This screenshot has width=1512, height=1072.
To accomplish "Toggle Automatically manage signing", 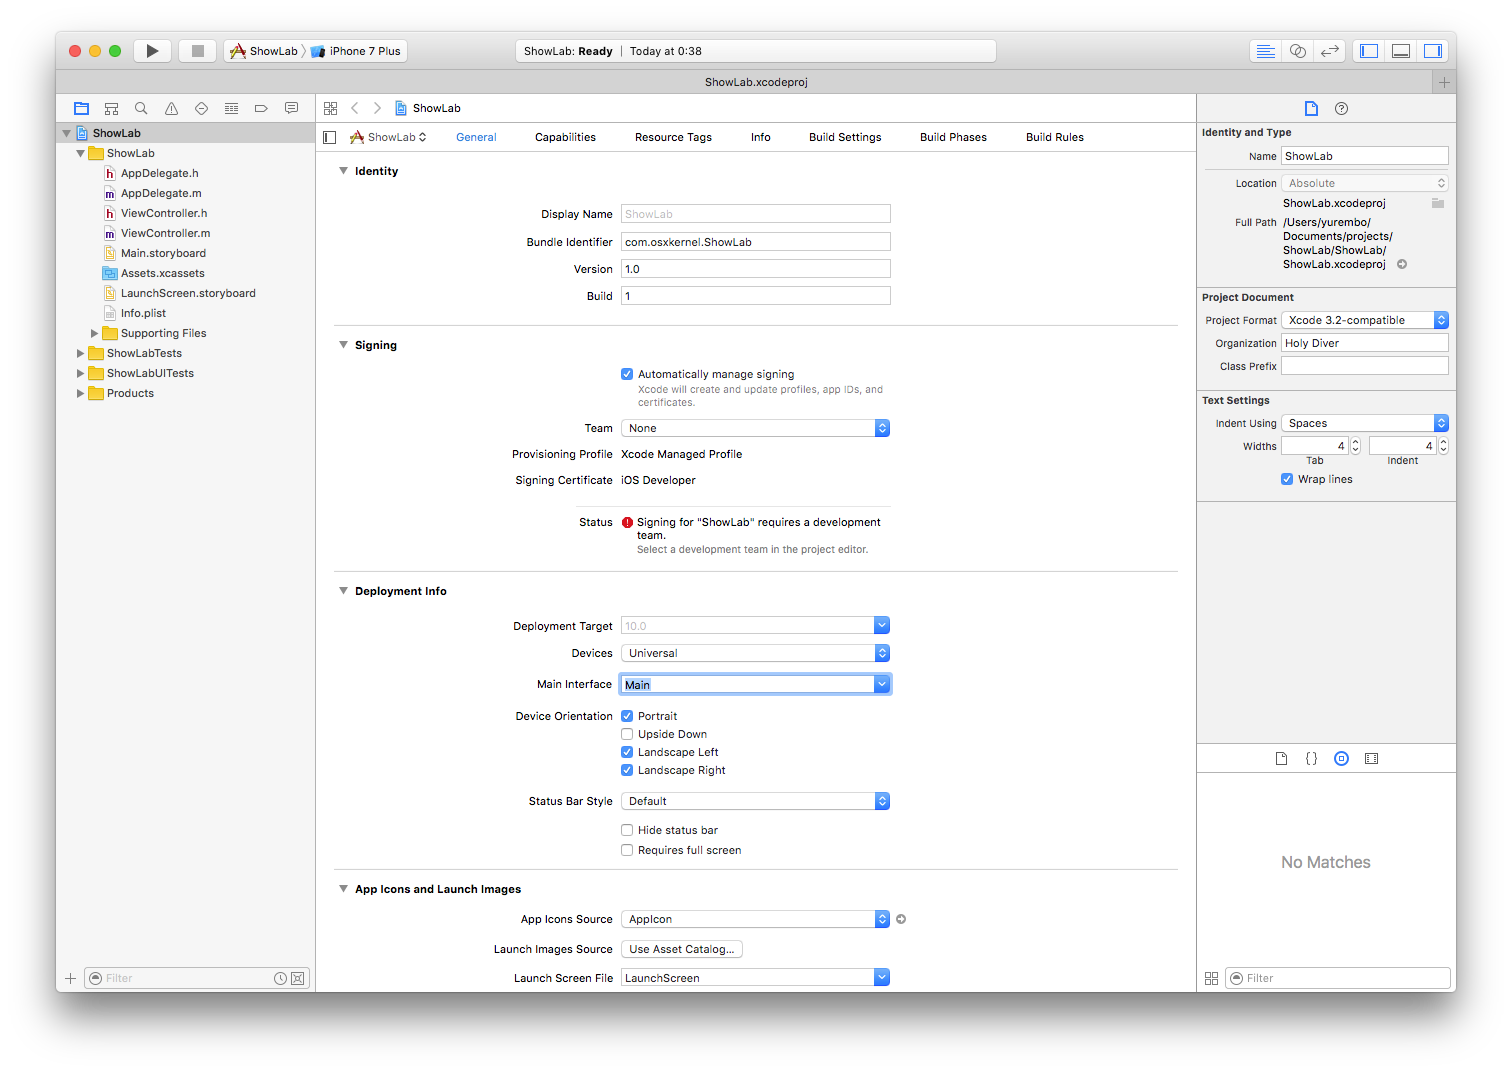I will click(627, 374).
